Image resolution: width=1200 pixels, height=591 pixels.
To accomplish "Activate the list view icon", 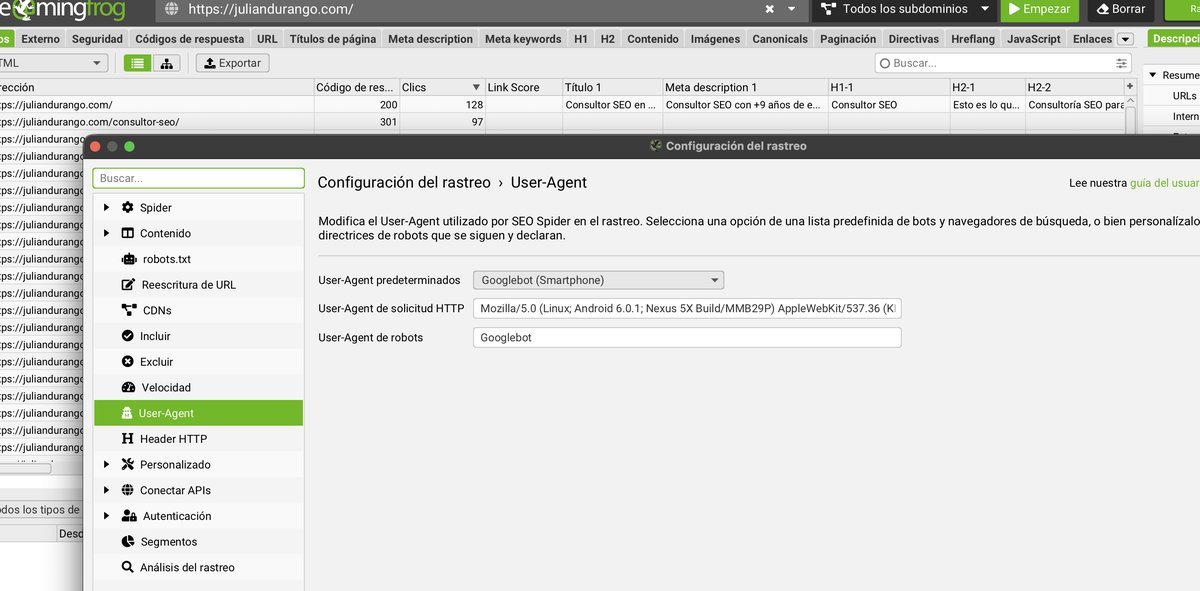I will [x=139, y=62].
